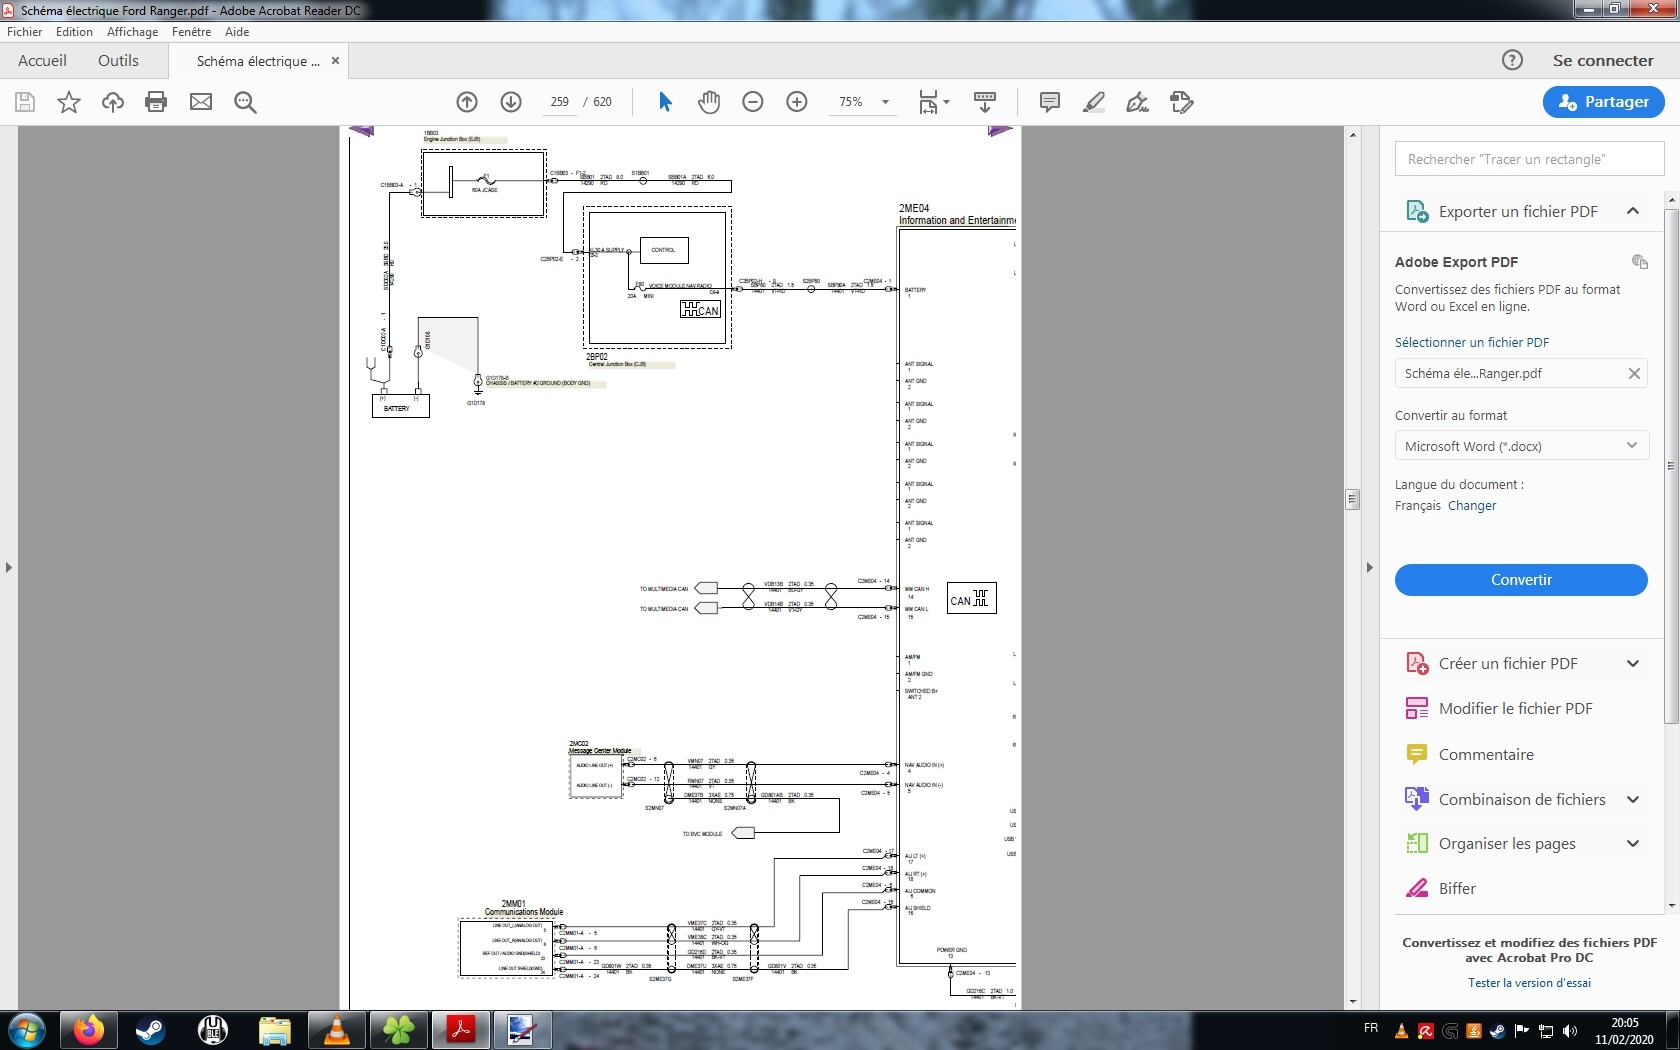This screenshot has height=1050, width=1680.
Task: Click Se connecter
Action: pos(1603,61)
